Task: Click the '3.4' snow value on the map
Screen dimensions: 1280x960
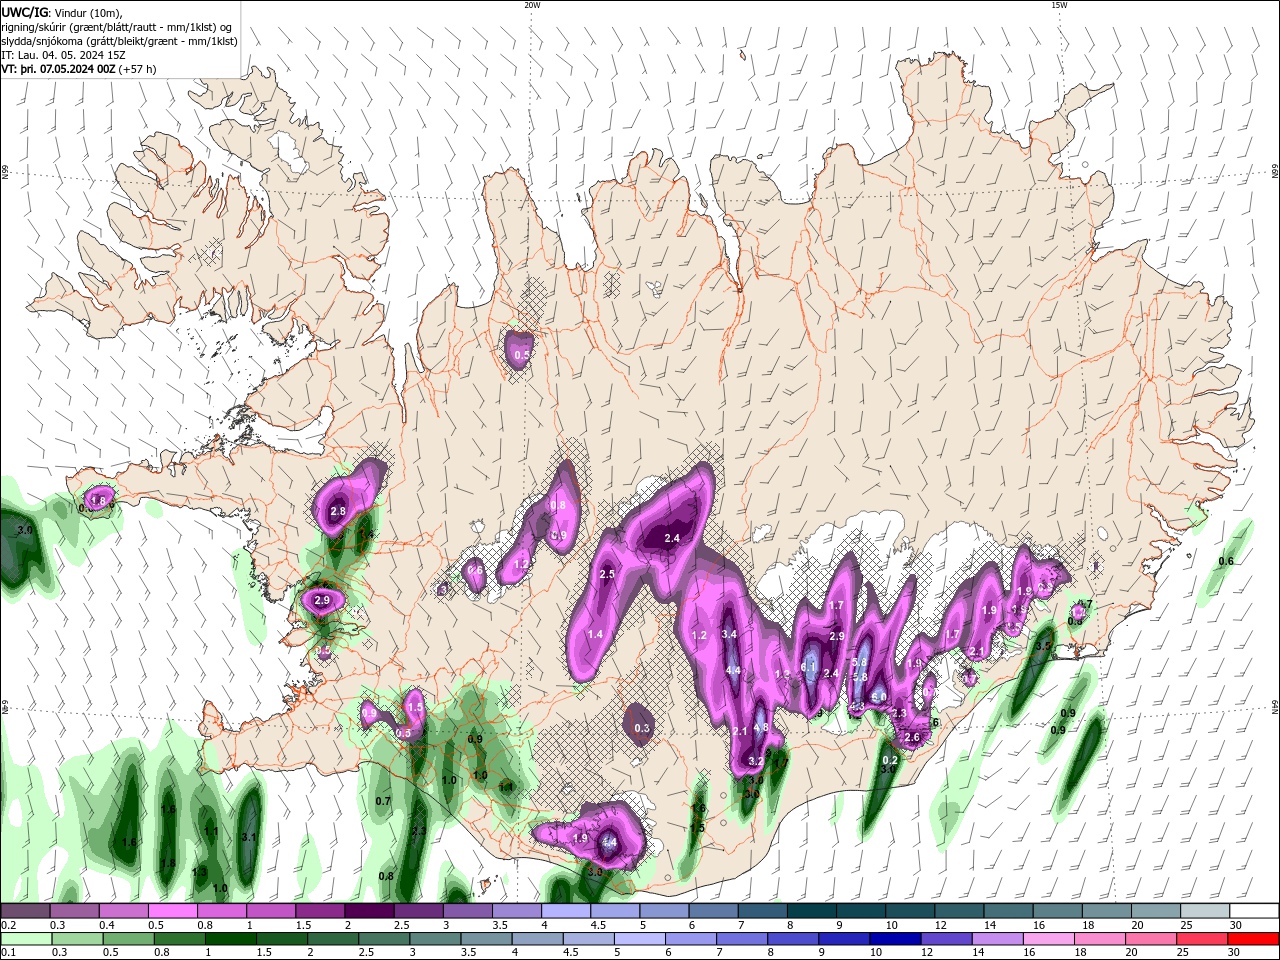Action: point(729,634)
